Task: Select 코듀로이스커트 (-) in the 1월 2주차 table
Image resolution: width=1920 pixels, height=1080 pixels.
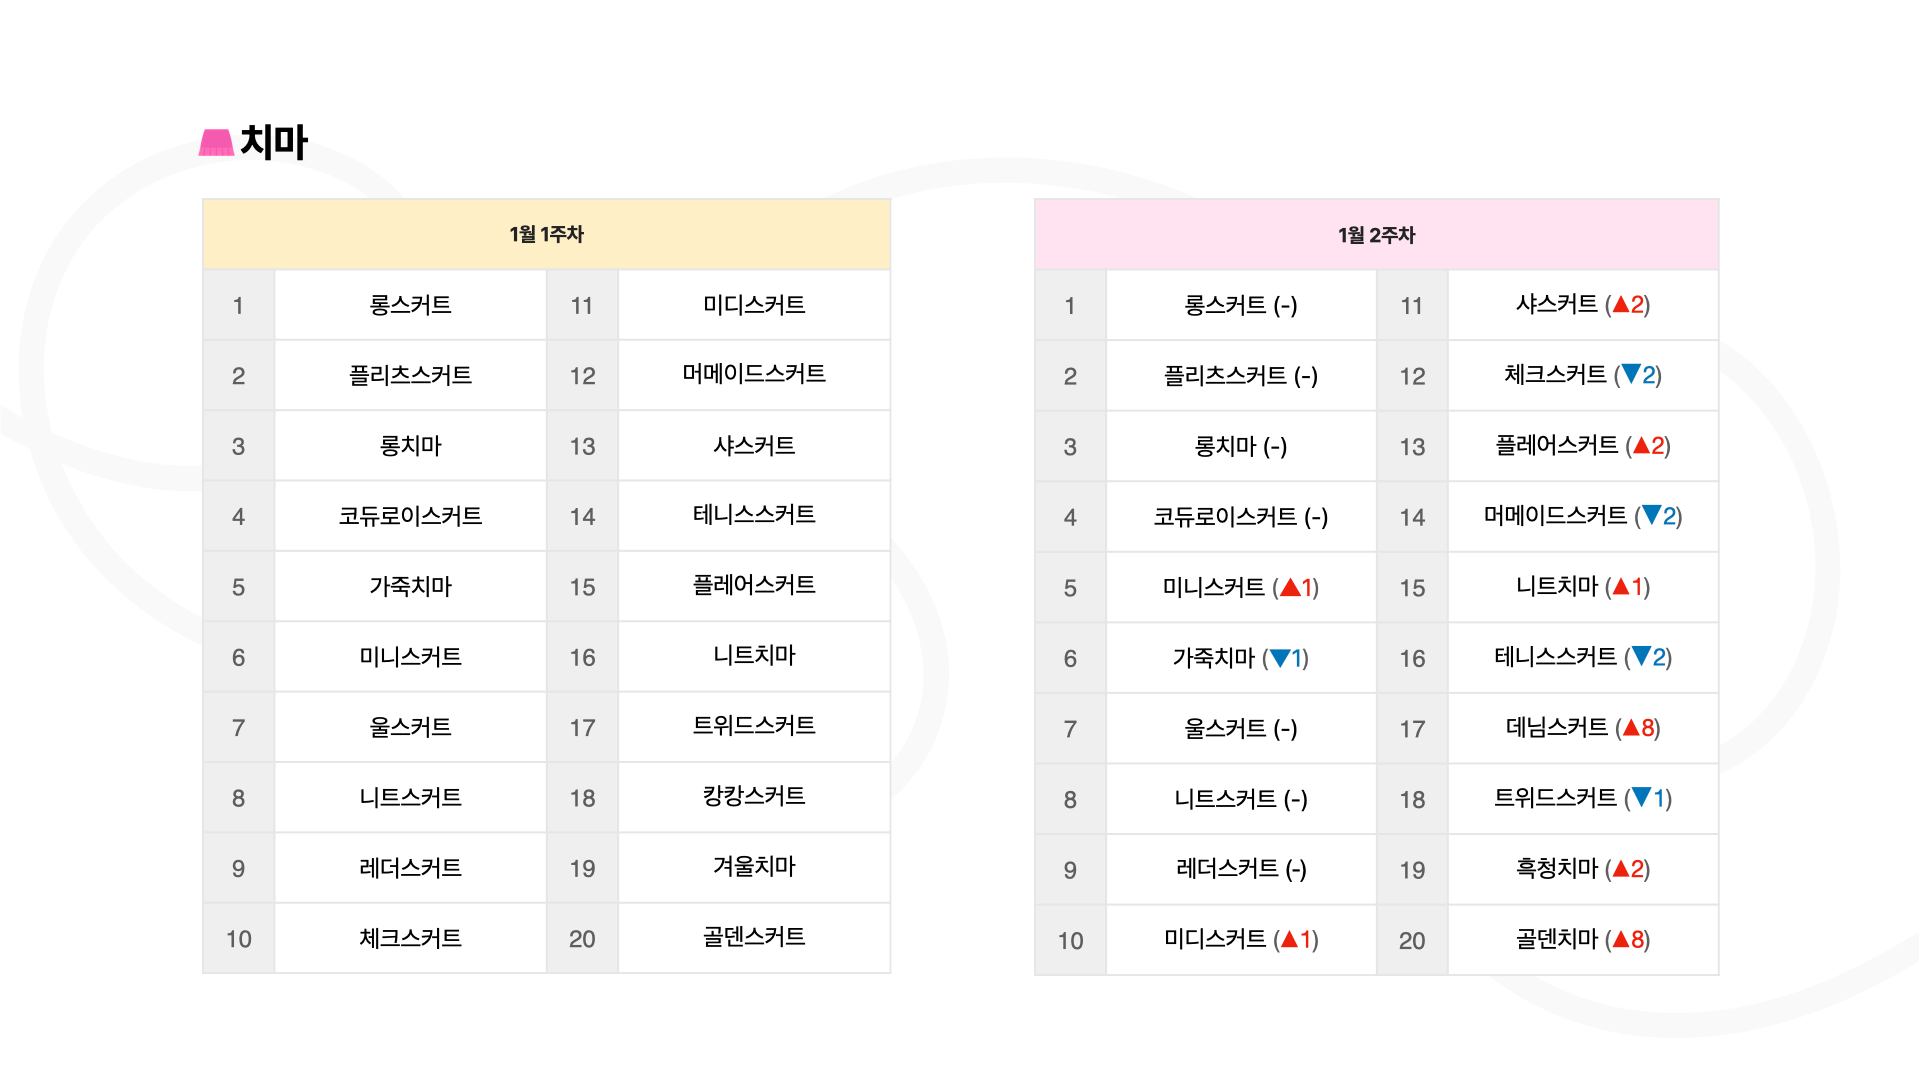Action: click(1241, 517)
